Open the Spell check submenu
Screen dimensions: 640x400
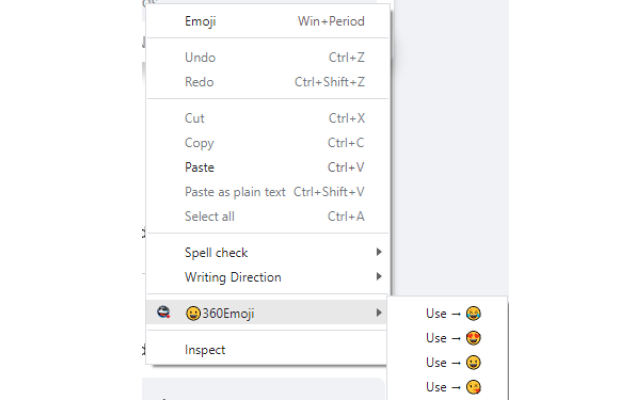267,253
